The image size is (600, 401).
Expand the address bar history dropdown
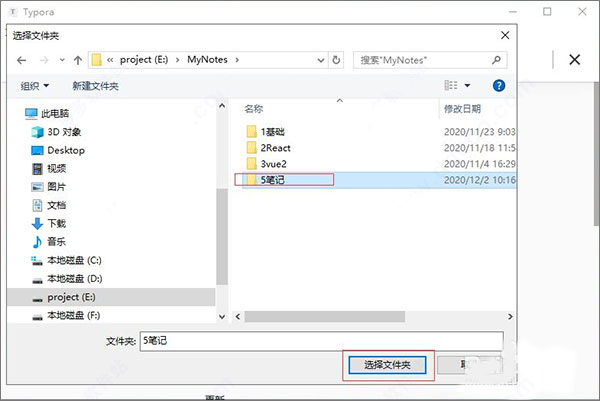tap(321, 60)
